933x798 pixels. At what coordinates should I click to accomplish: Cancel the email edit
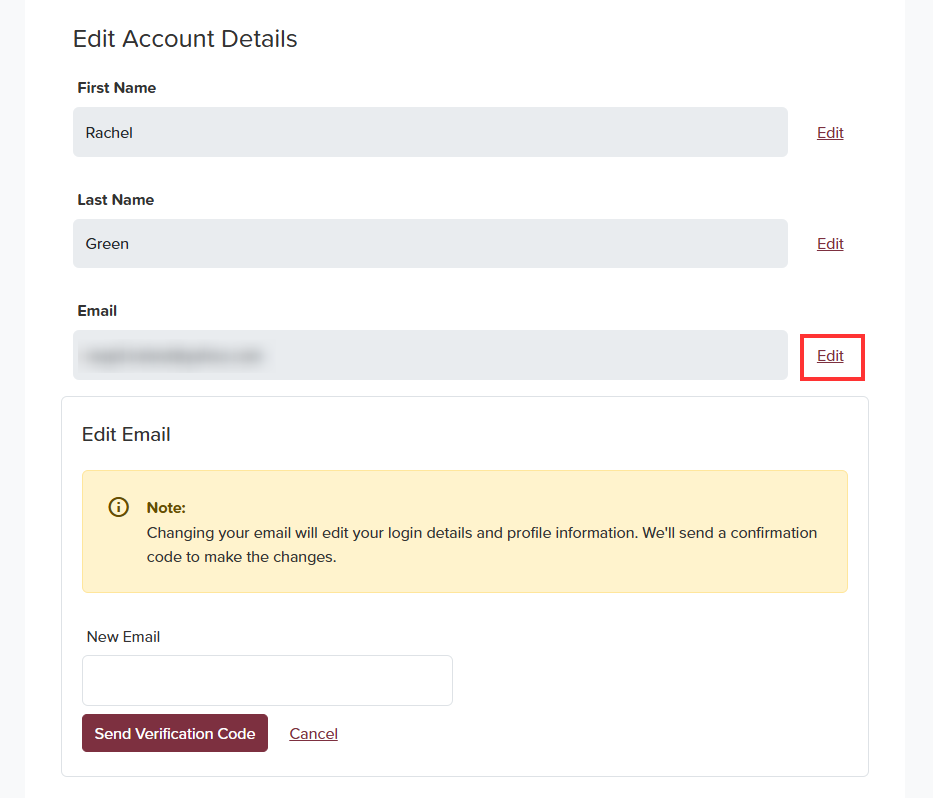(x=313, y=734)
